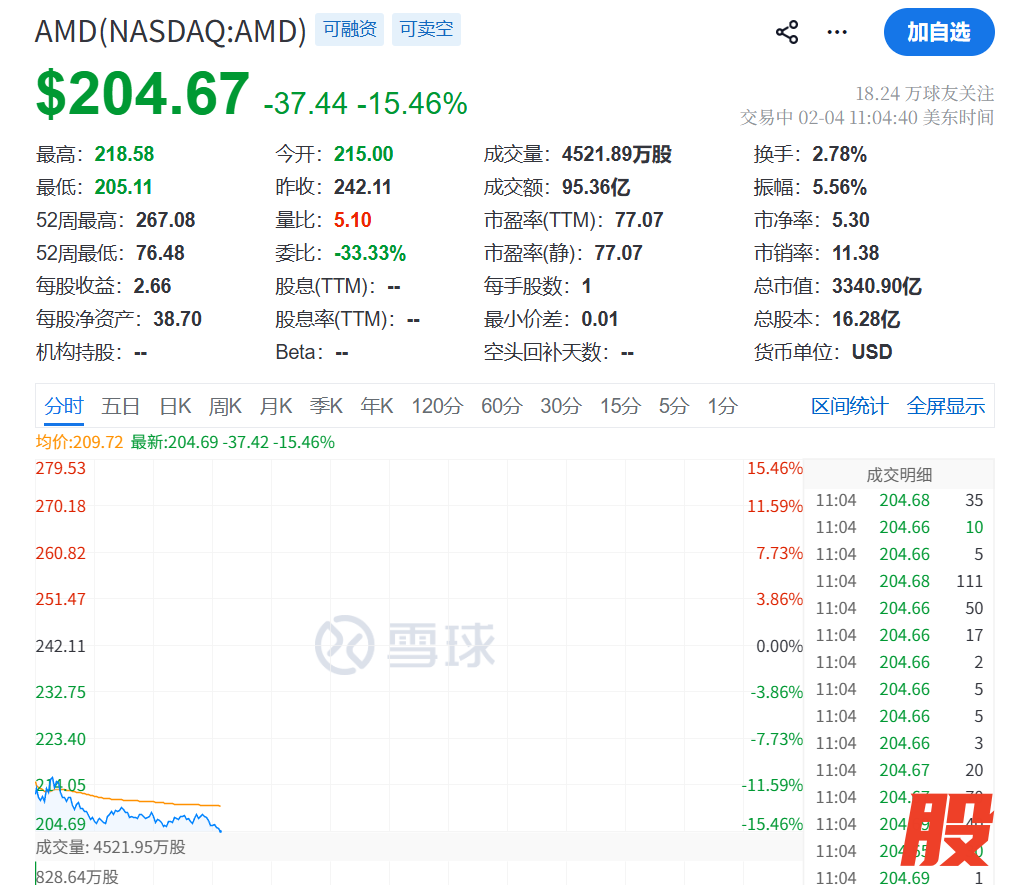Select the 5分 interval tab
The image size is (1014, 885).
pos(674,406)
